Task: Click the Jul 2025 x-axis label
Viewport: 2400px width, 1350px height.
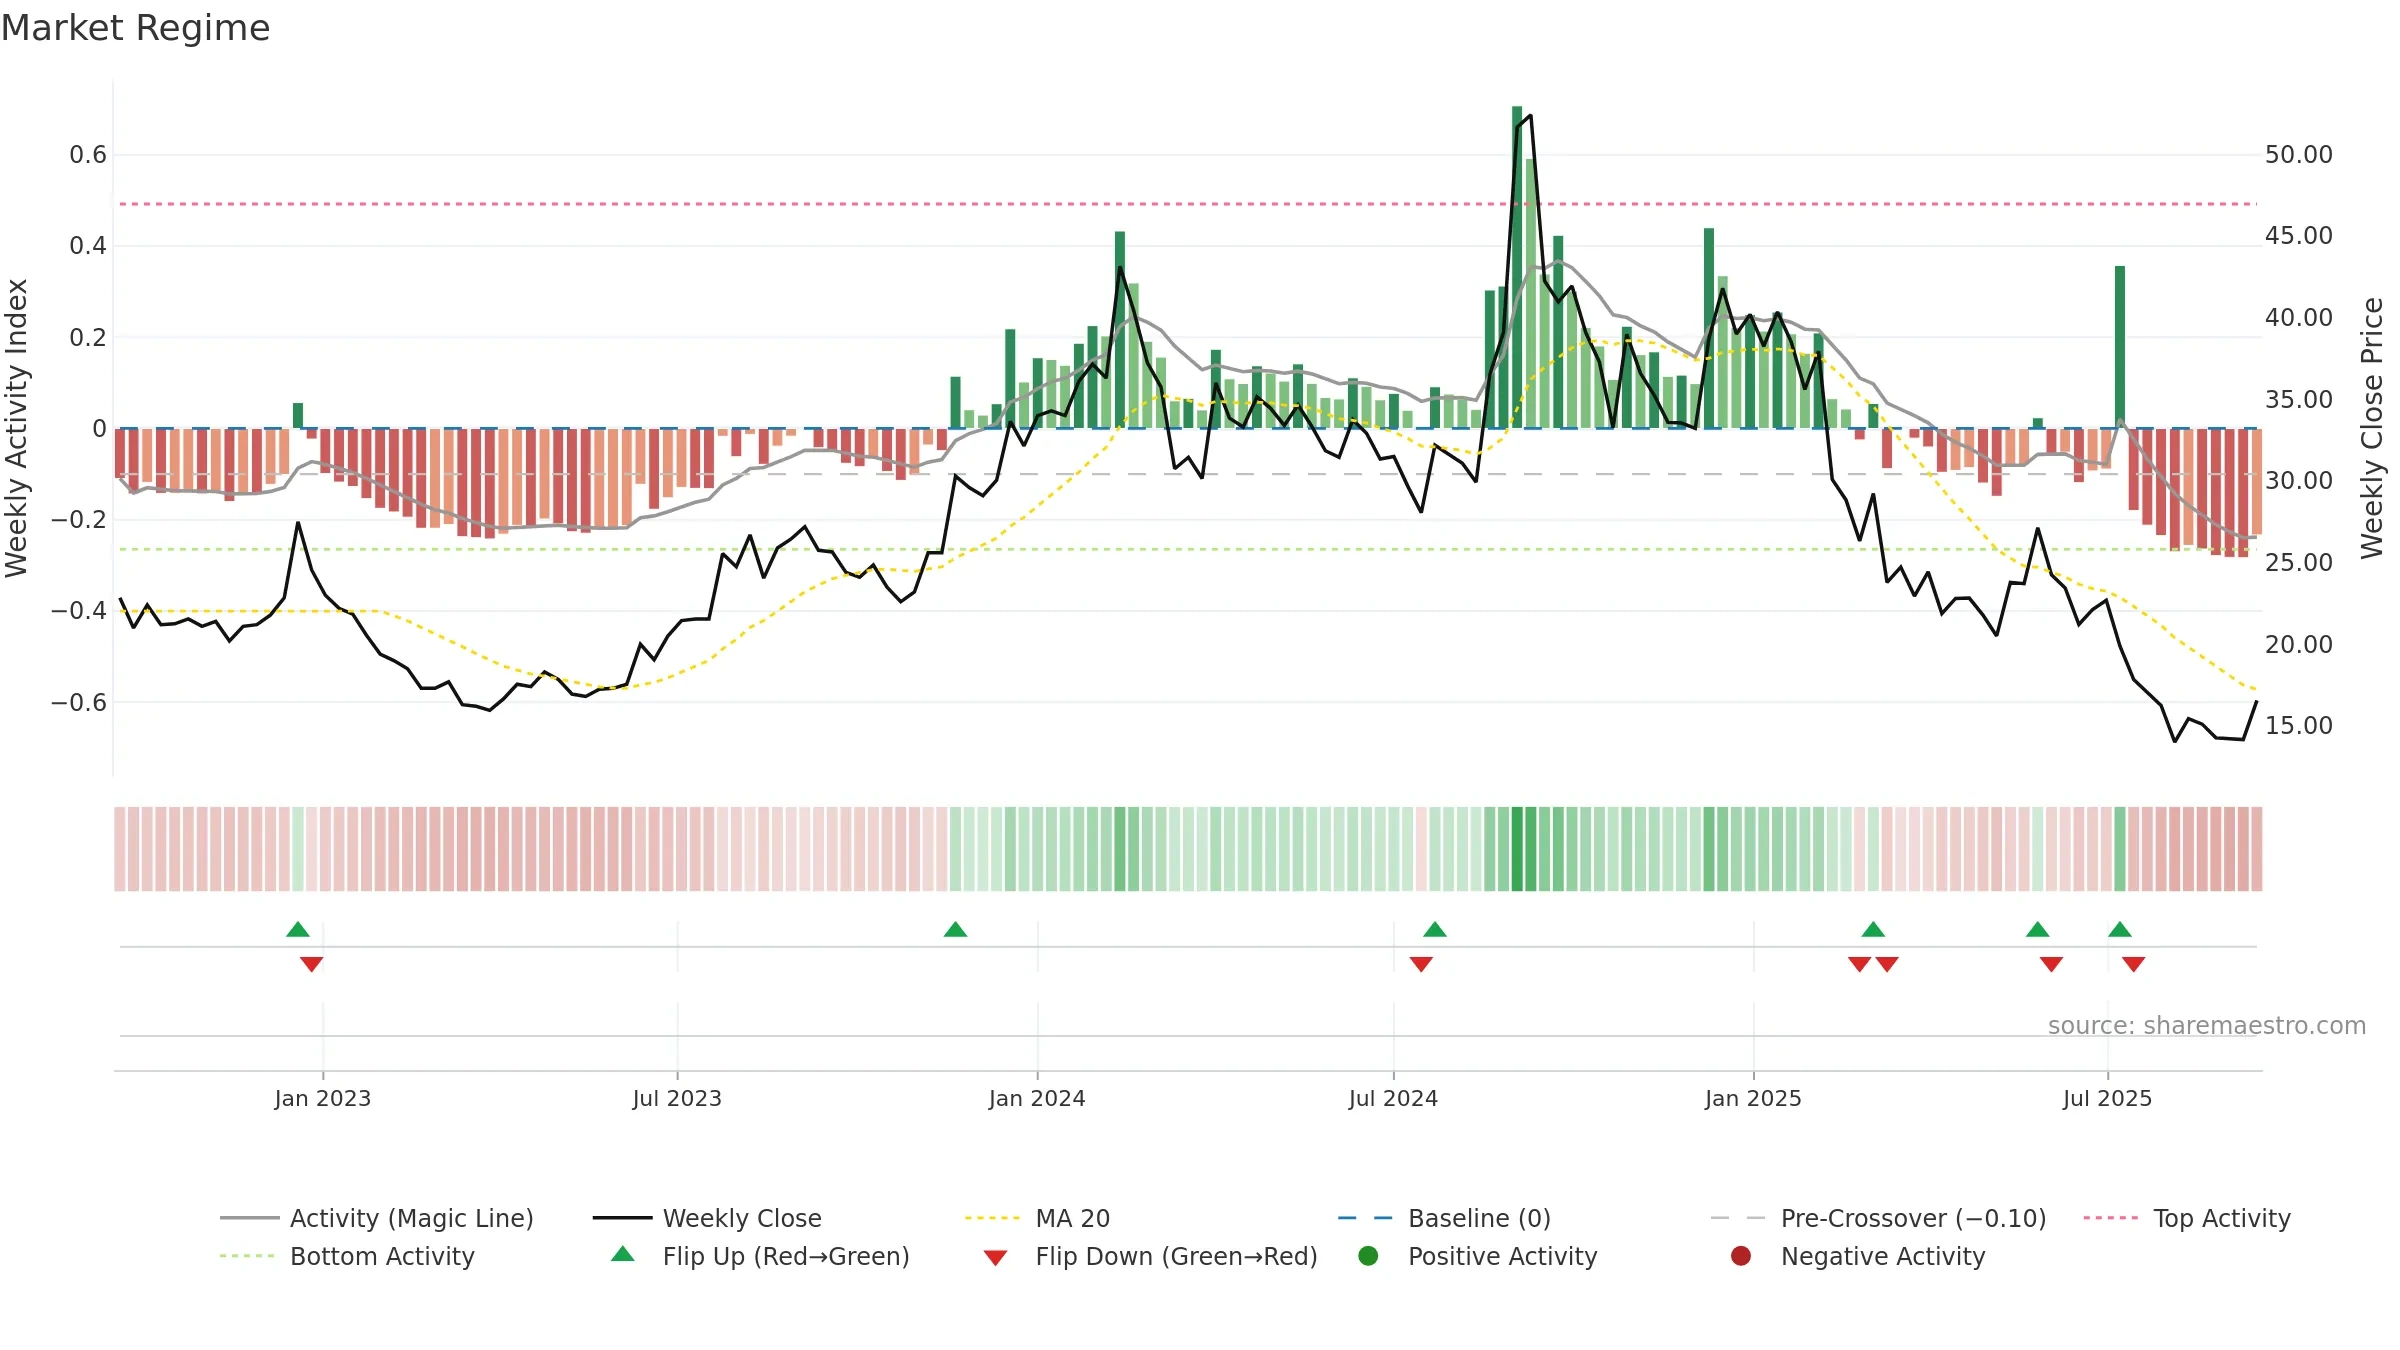Action: click(2107, 1098)
